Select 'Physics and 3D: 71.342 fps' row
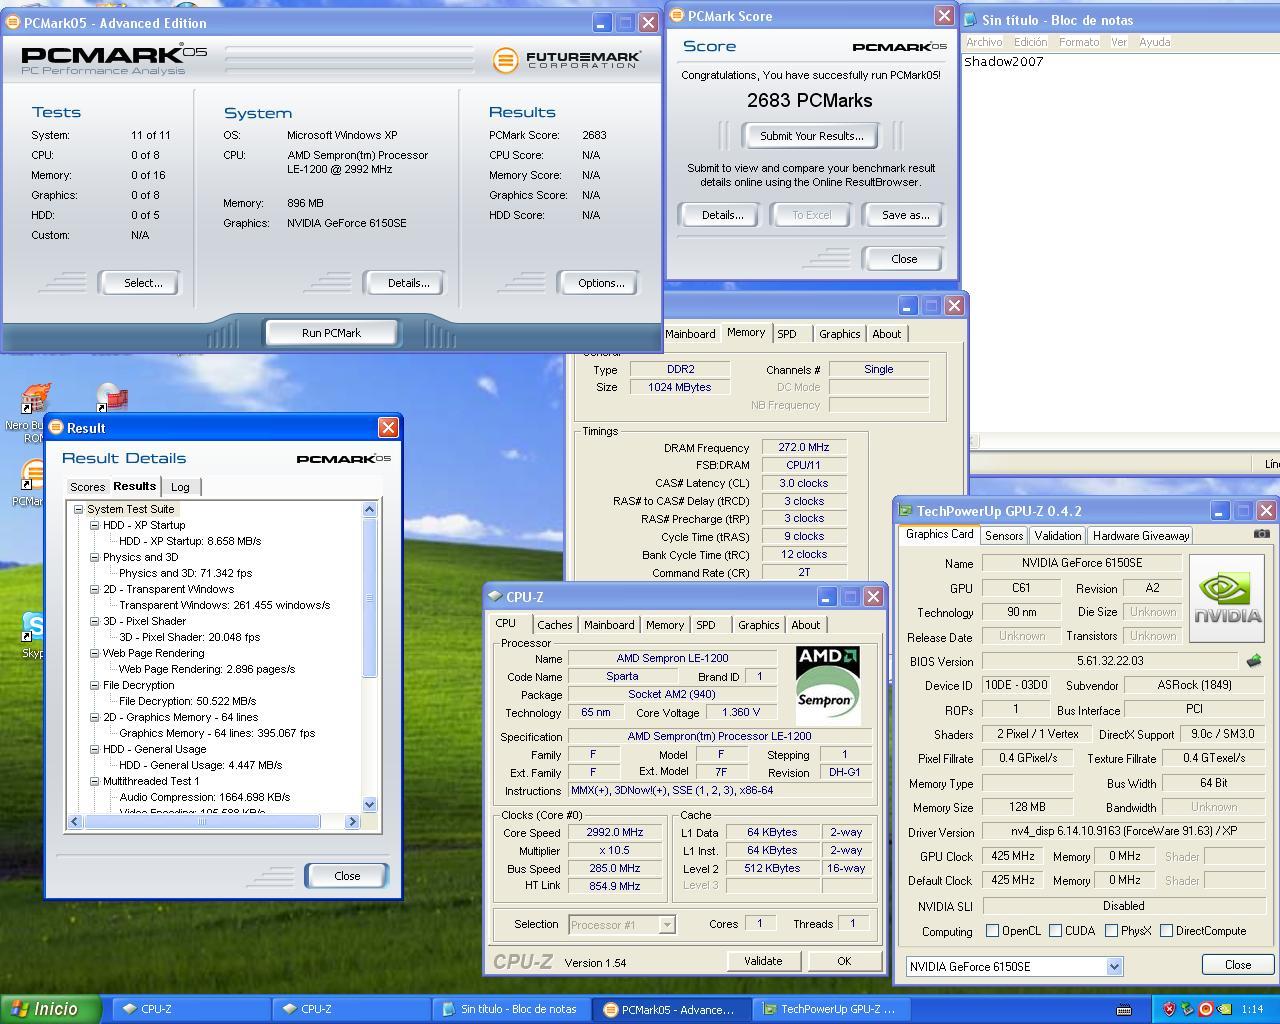Viewport: 1280px width, 1024px height. pos(185,573)
